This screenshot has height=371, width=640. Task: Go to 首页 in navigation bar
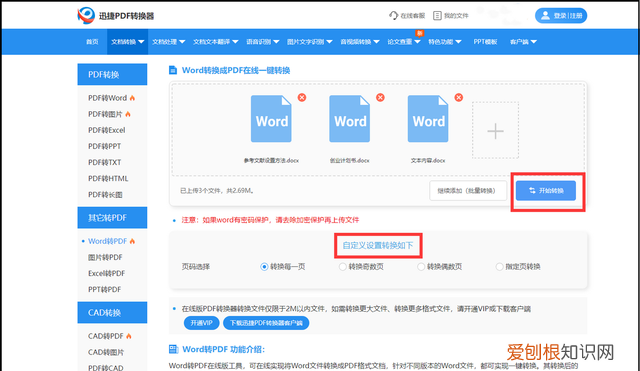coord(92,42)
